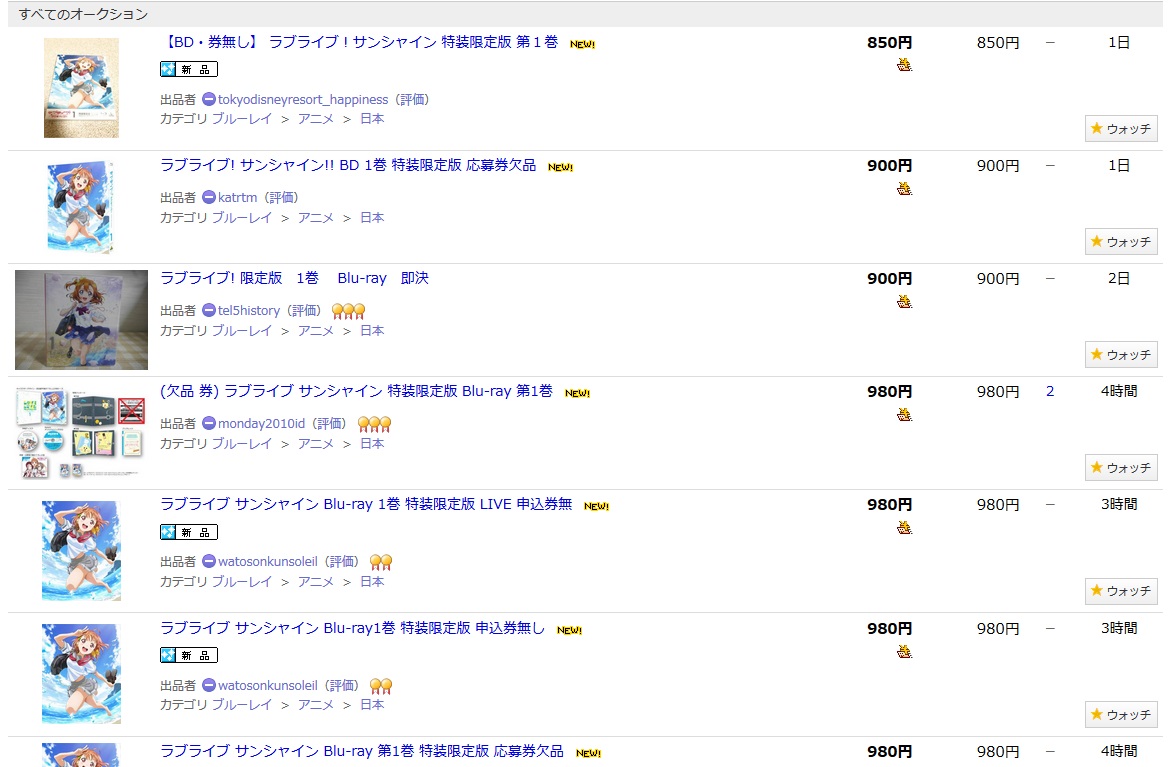Open thumbnail of the ラブライブ! 限定版 1巻 listing

coord(81,320)
